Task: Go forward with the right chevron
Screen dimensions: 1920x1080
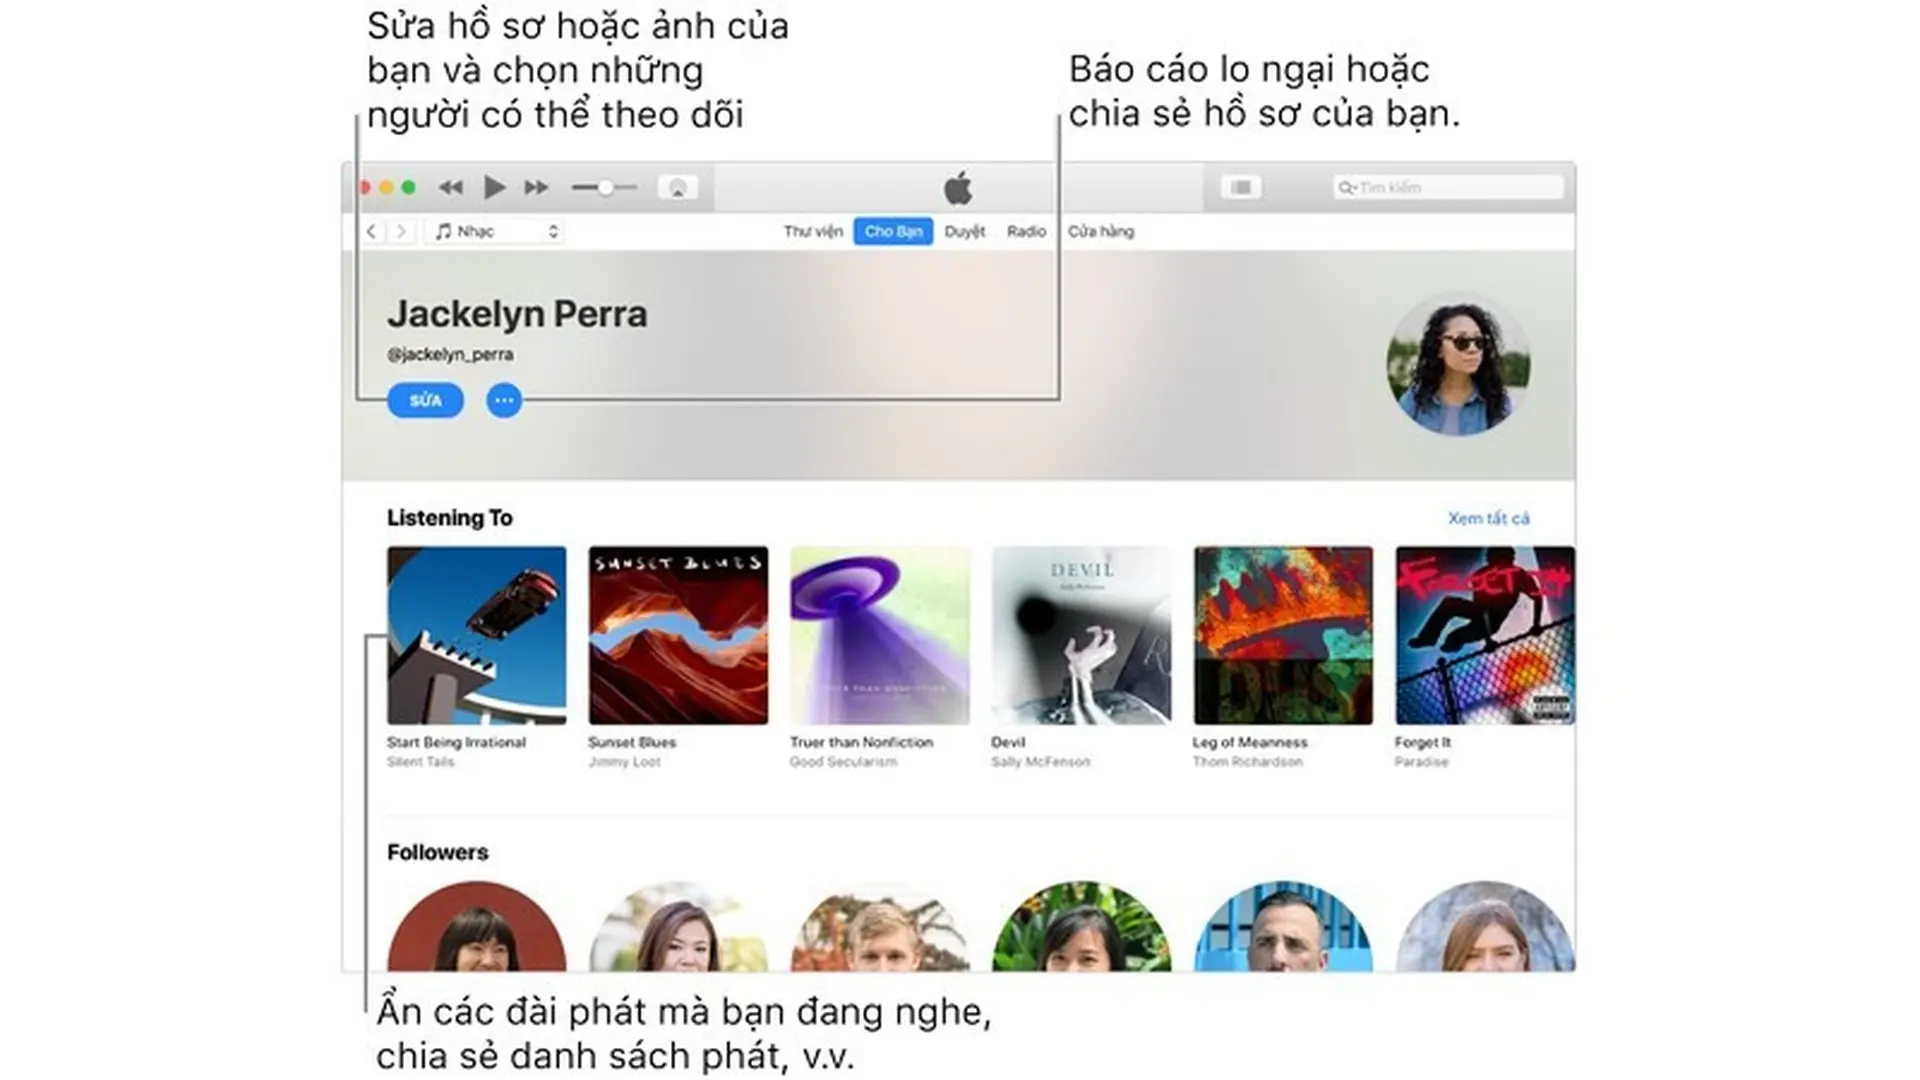Action: [401, 231]
